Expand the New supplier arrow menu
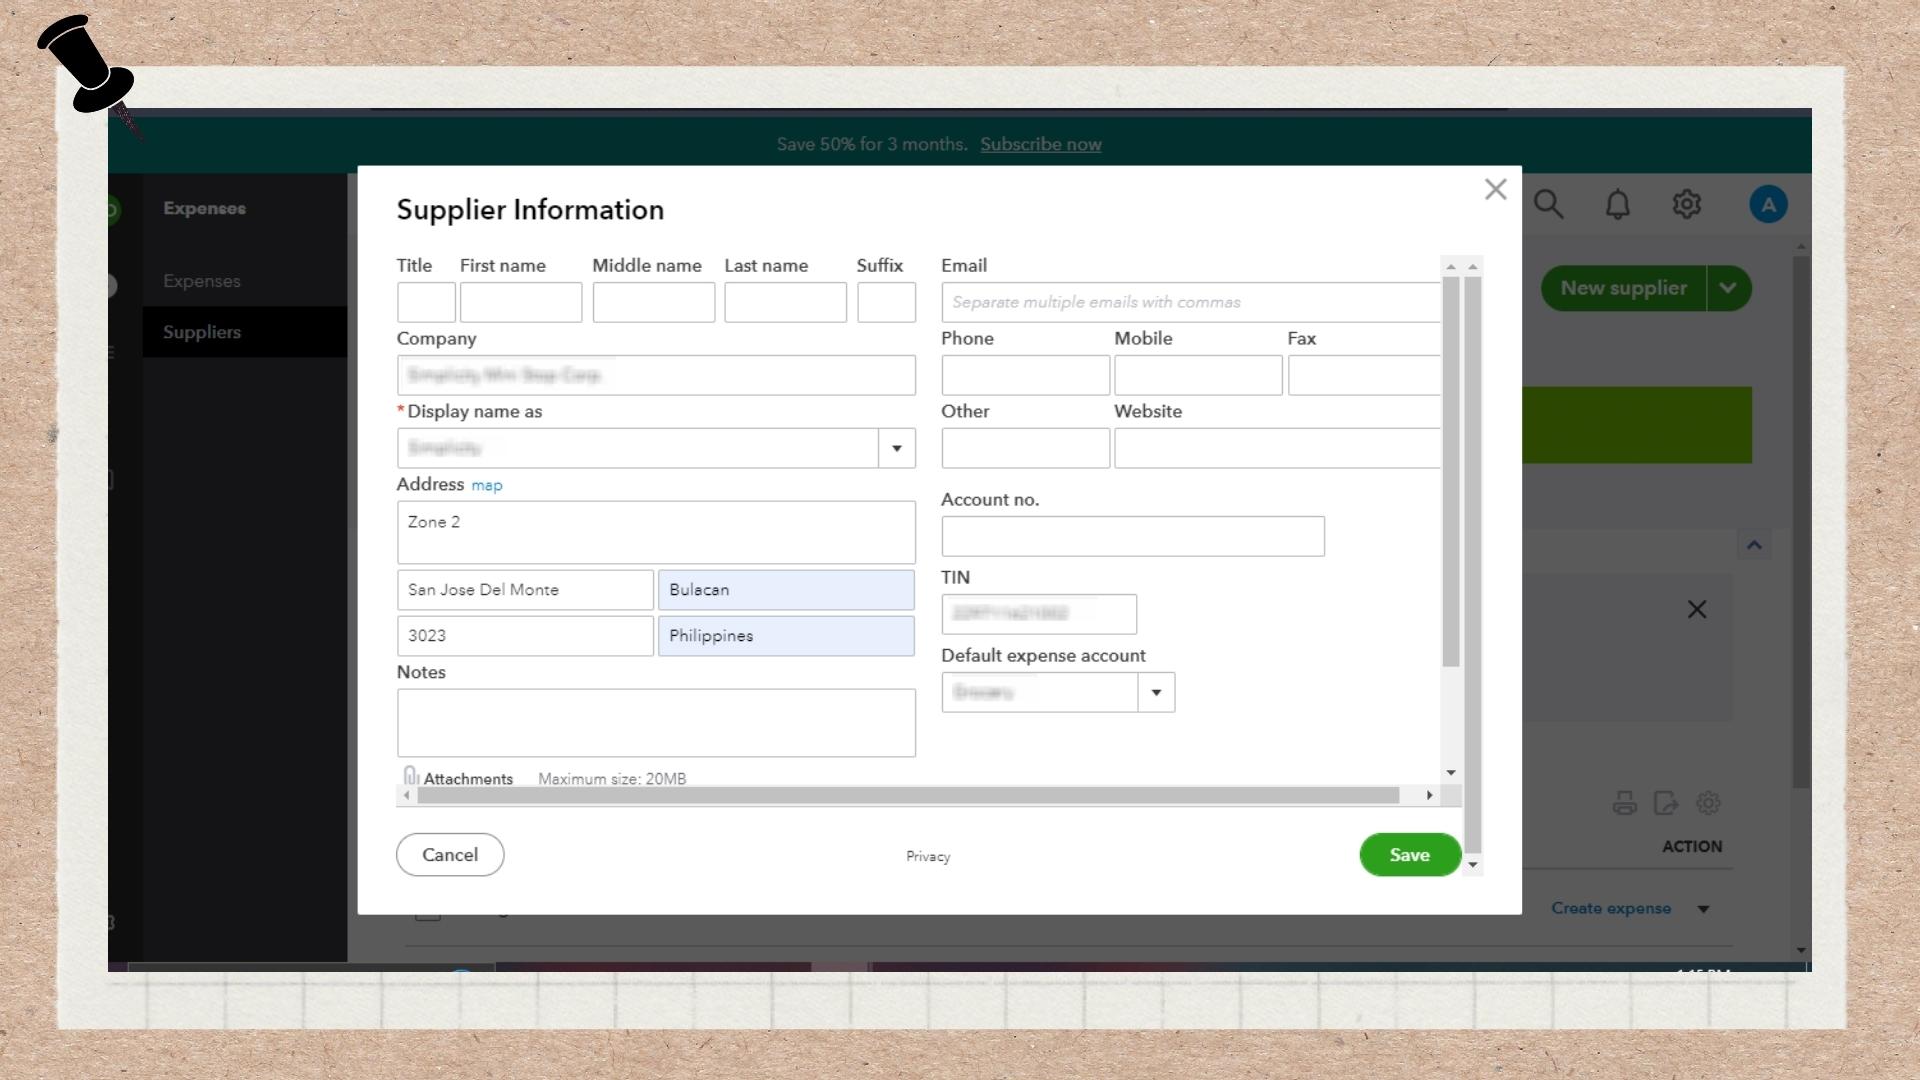The width and height of the screenshot is (1920, 1080). [x=1728, y=288]
